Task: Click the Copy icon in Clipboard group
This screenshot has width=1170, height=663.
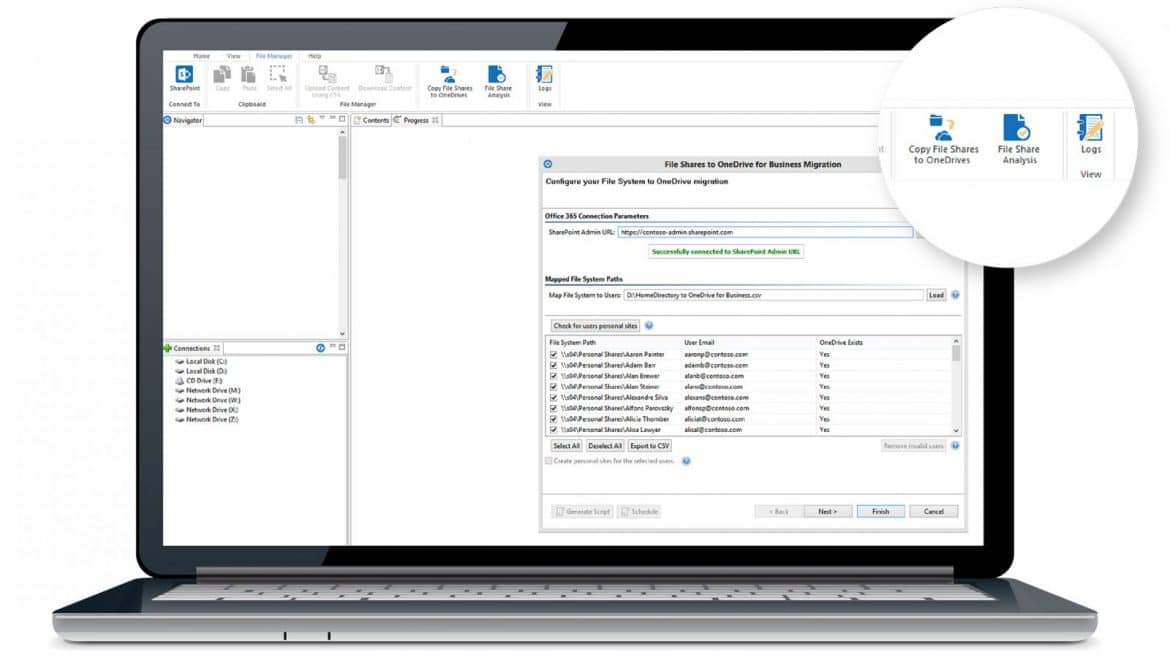Action: [x=222, y=75]
